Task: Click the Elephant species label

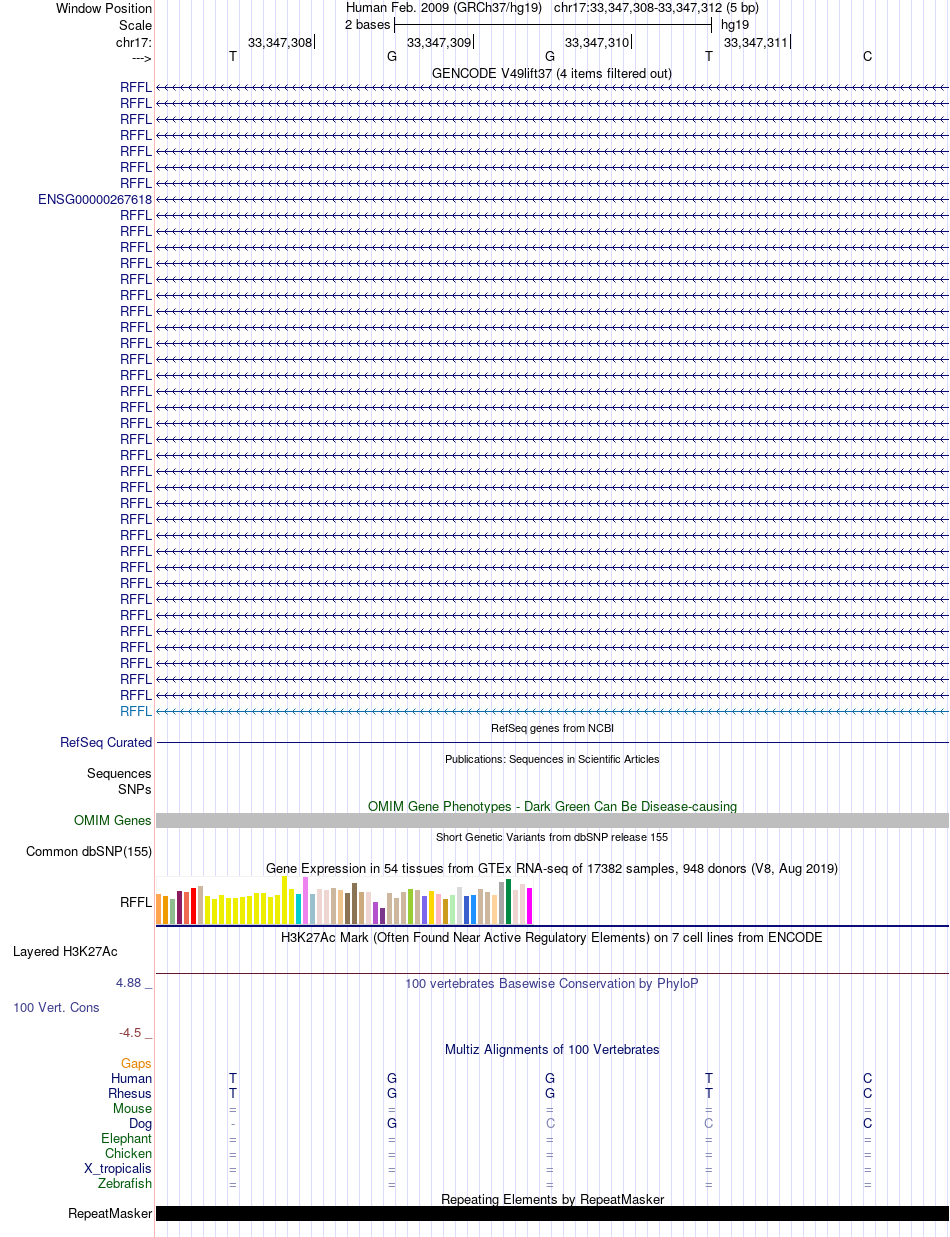Action: pyautogui.click(x=127, y=1139)
